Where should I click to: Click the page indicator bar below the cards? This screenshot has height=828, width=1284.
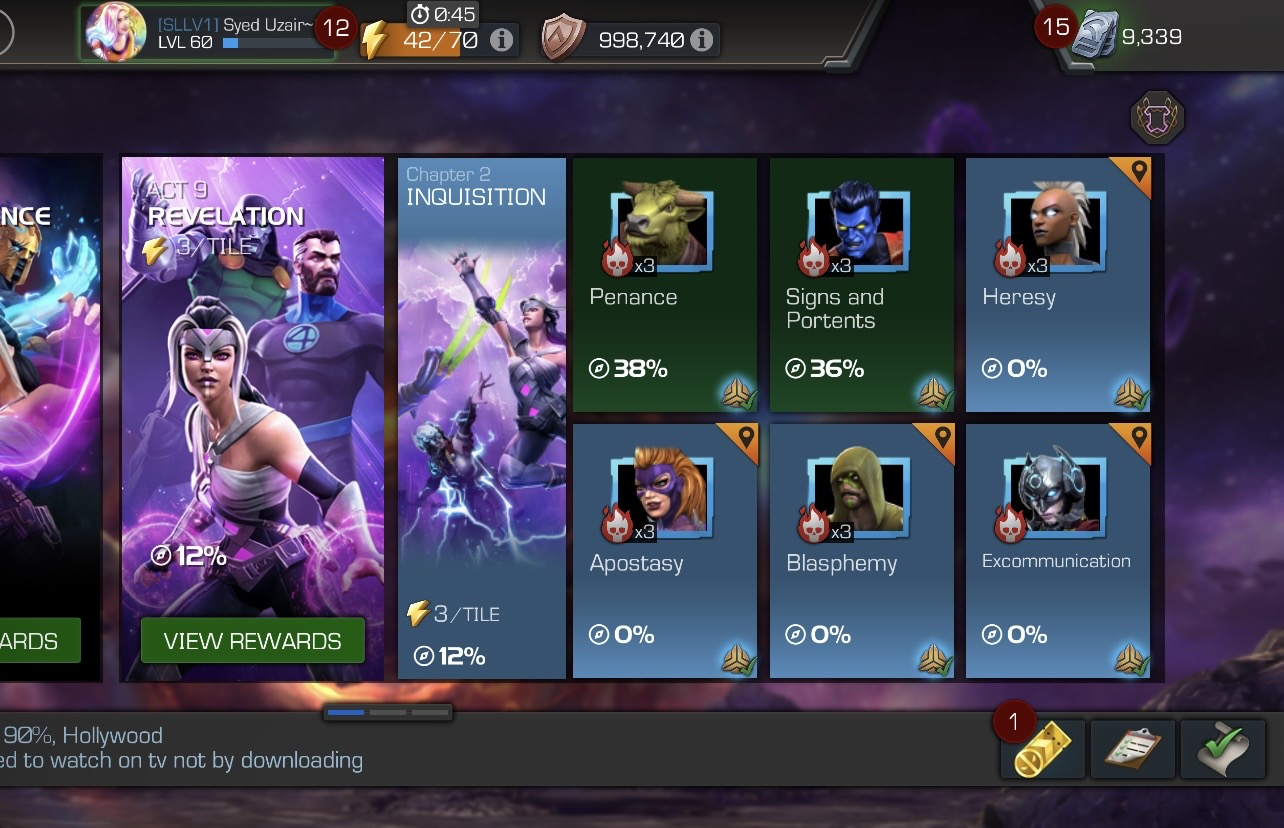(388, 712)
